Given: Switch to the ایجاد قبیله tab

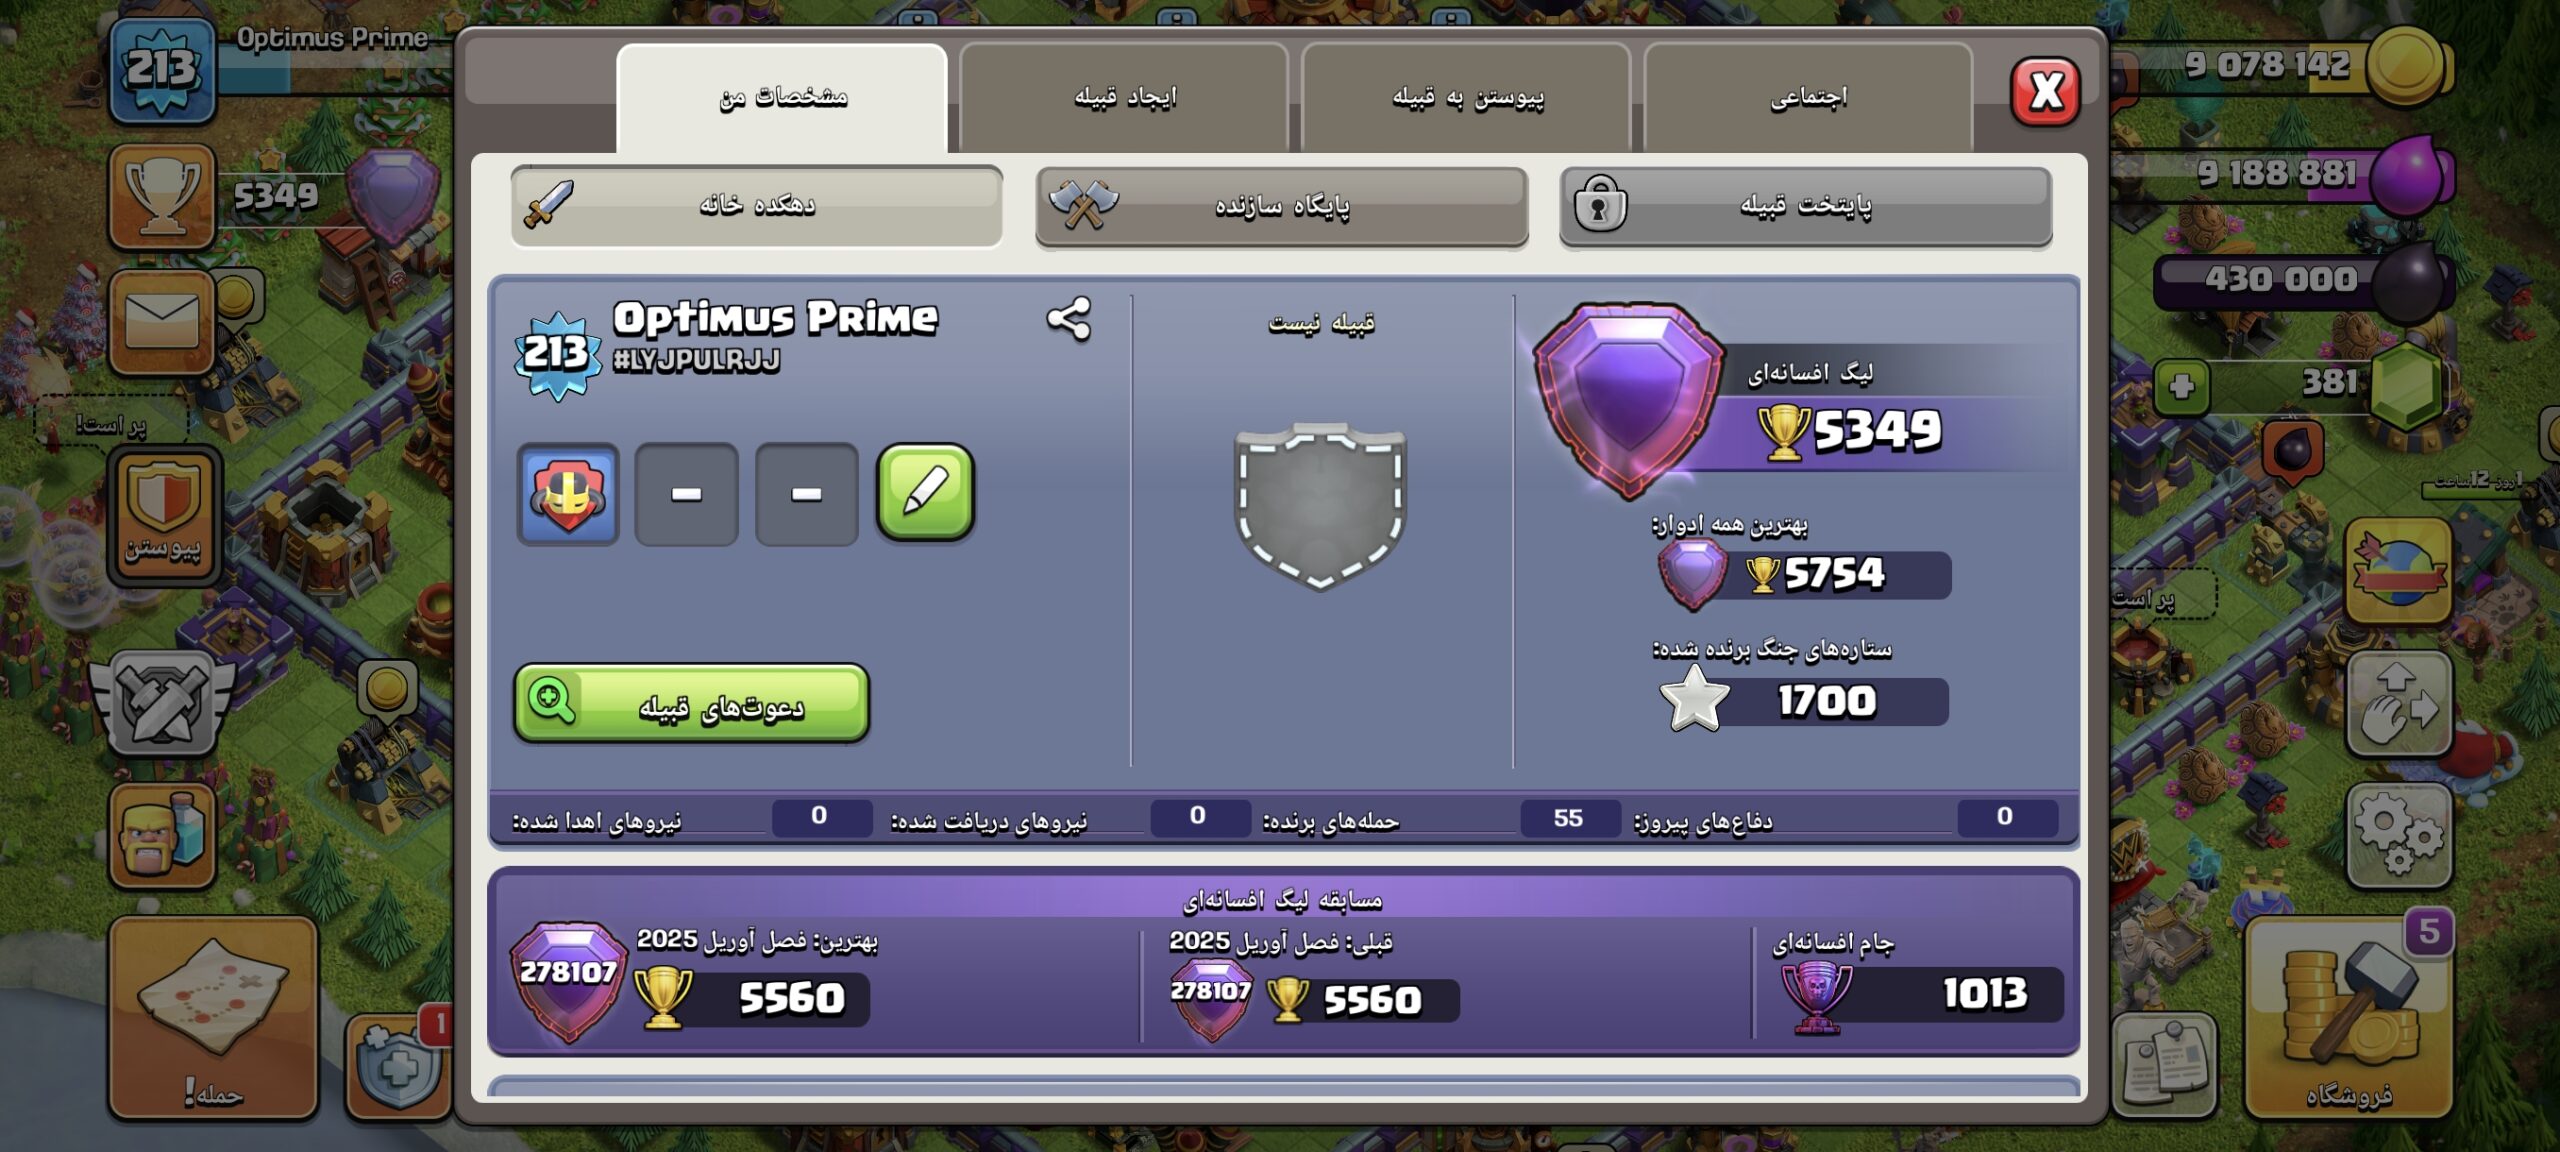Looking at the screenshot, I should 1124,97.
